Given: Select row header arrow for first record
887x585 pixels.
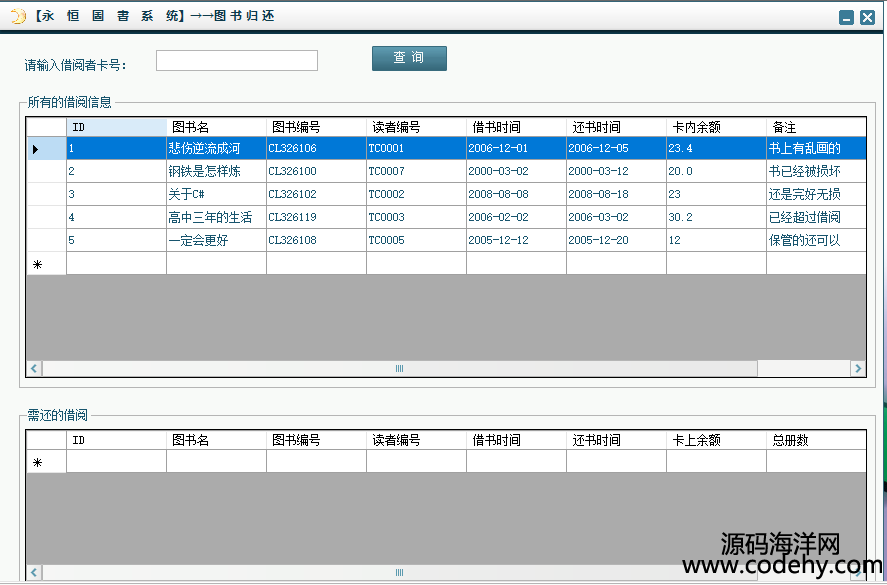Looking at the screenshot, I should click(37, 149).
